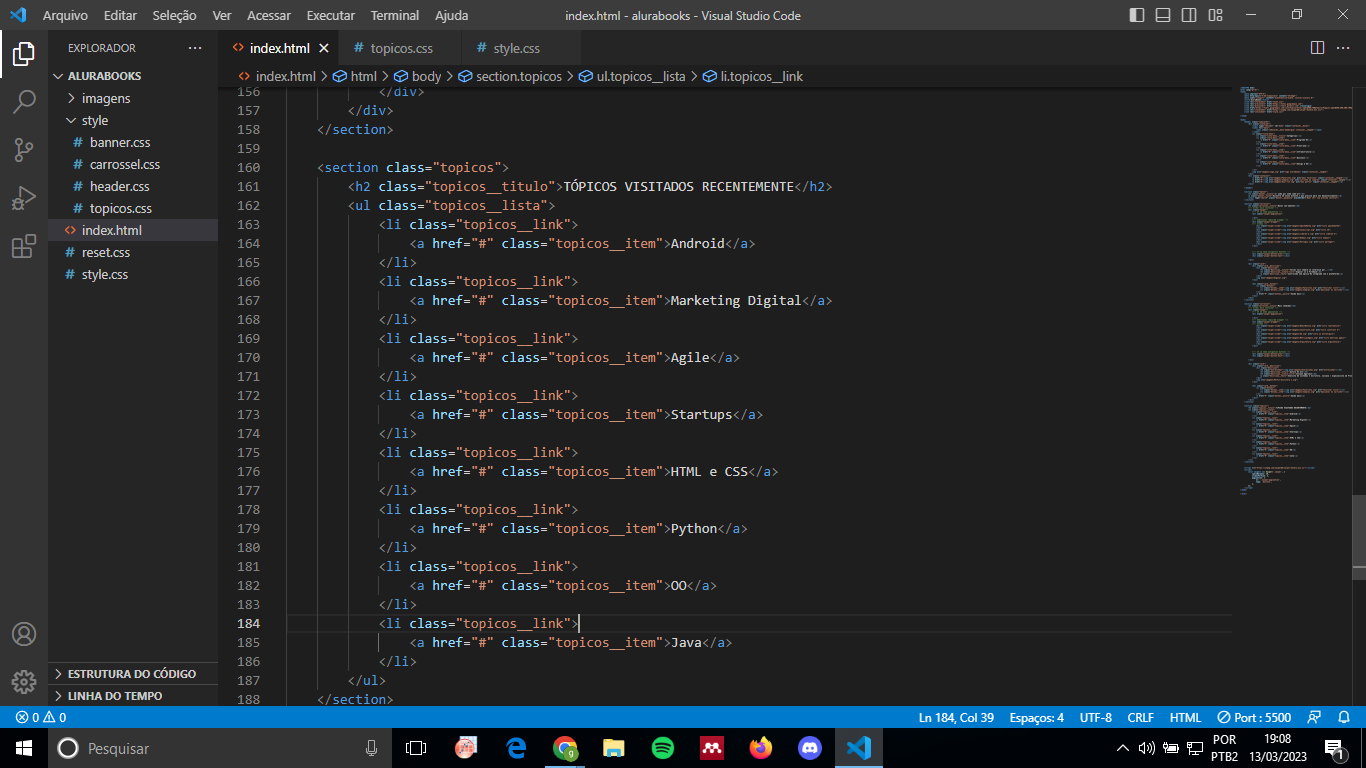The height and width of the screenshot is (768, 1366).
Task: Open the Seleção menu
Action: click(175, 15)
